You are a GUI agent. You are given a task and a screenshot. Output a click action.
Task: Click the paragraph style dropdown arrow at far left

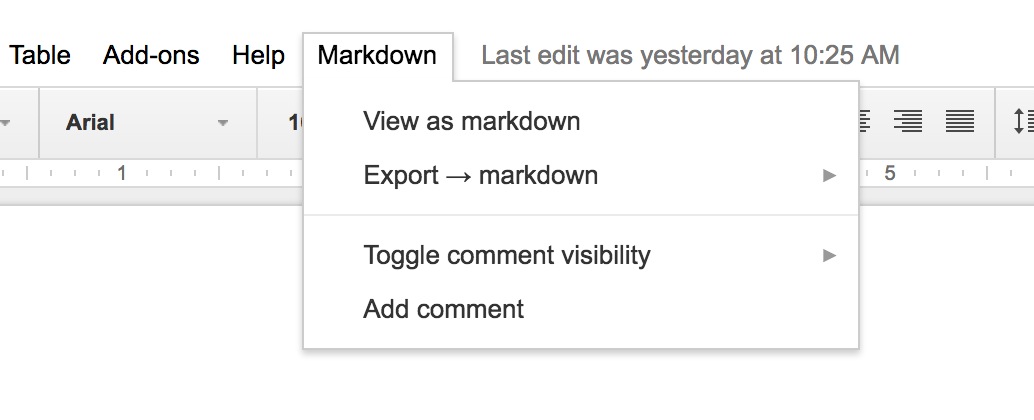(x=6, y=123)
